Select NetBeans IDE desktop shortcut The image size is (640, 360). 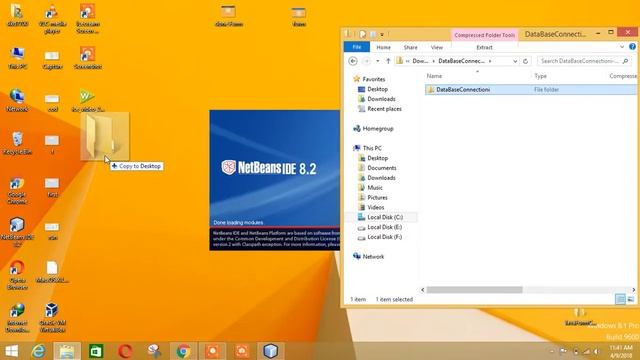tap(17, 232)
